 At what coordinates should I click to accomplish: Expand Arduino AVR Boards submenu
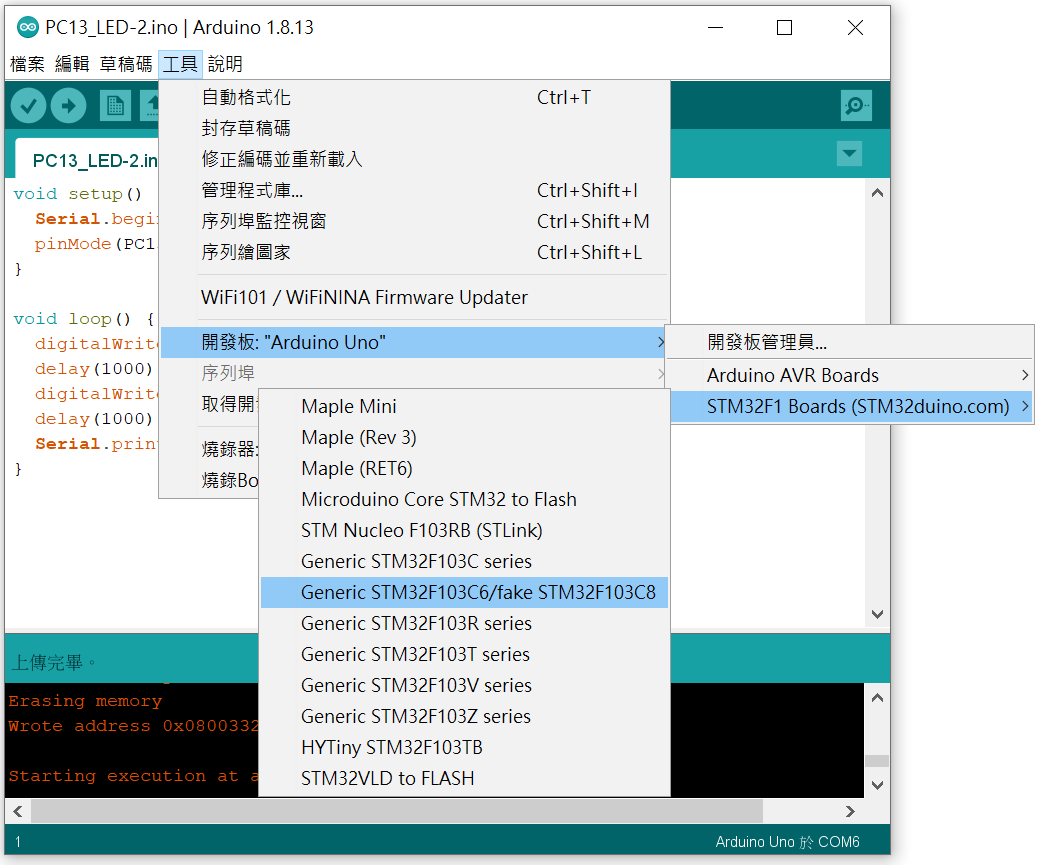click(x=850, y=375)
